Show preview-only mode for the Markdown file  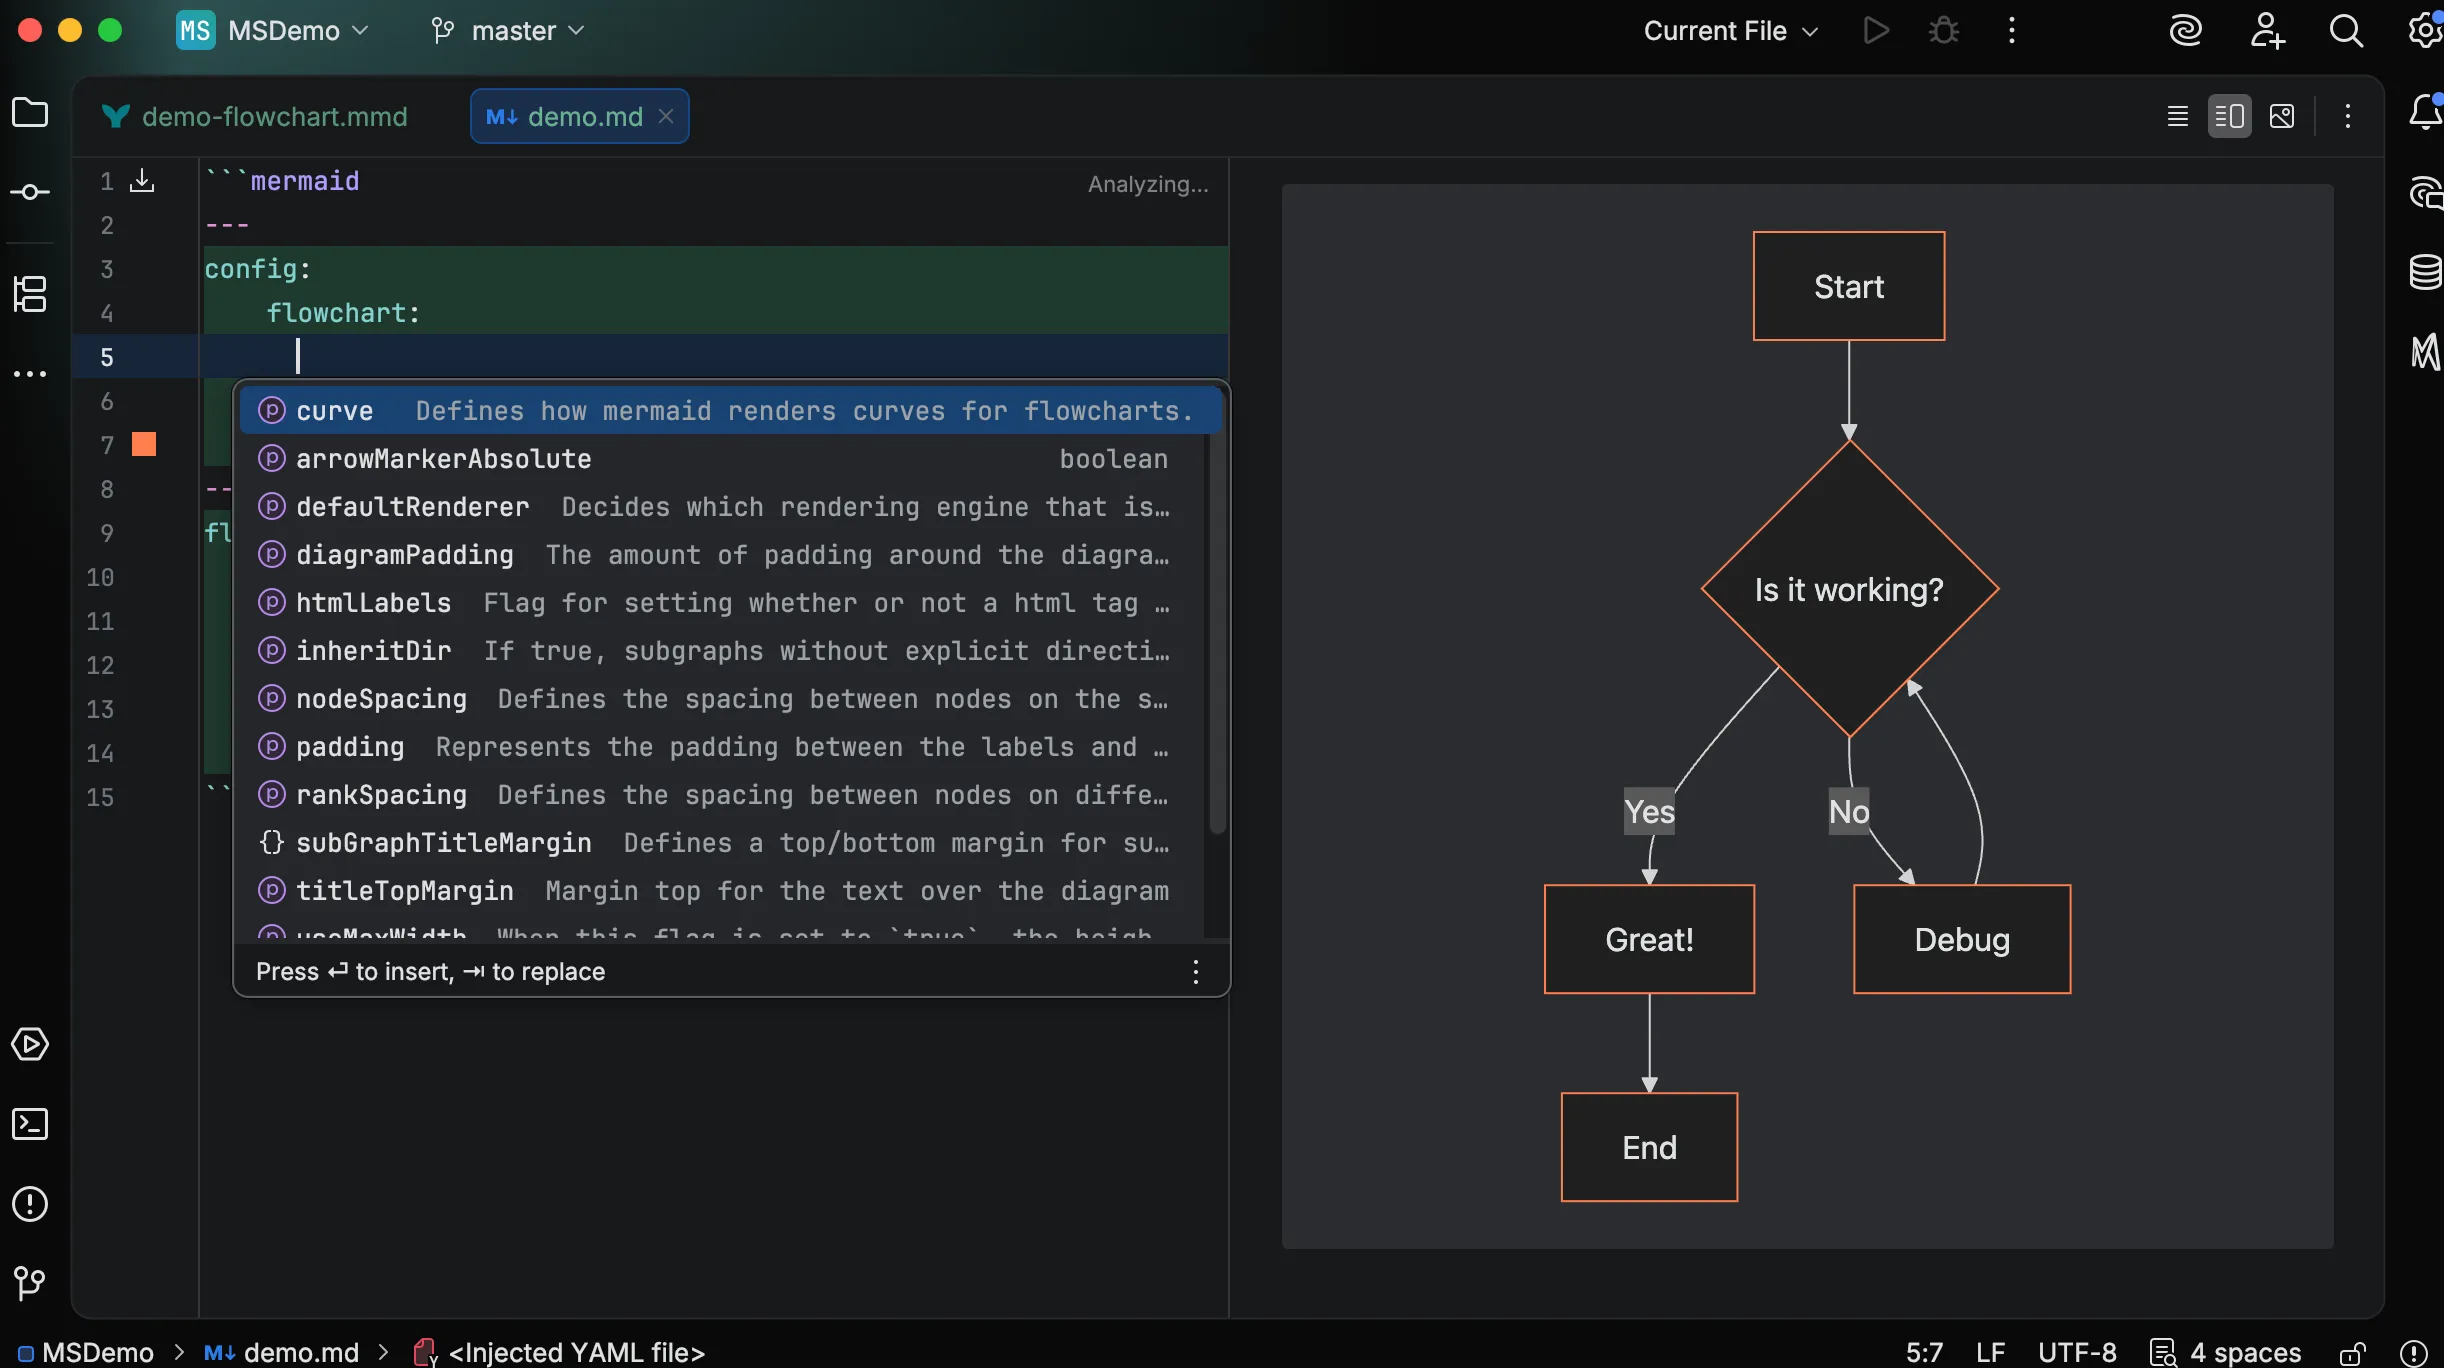2284,115
